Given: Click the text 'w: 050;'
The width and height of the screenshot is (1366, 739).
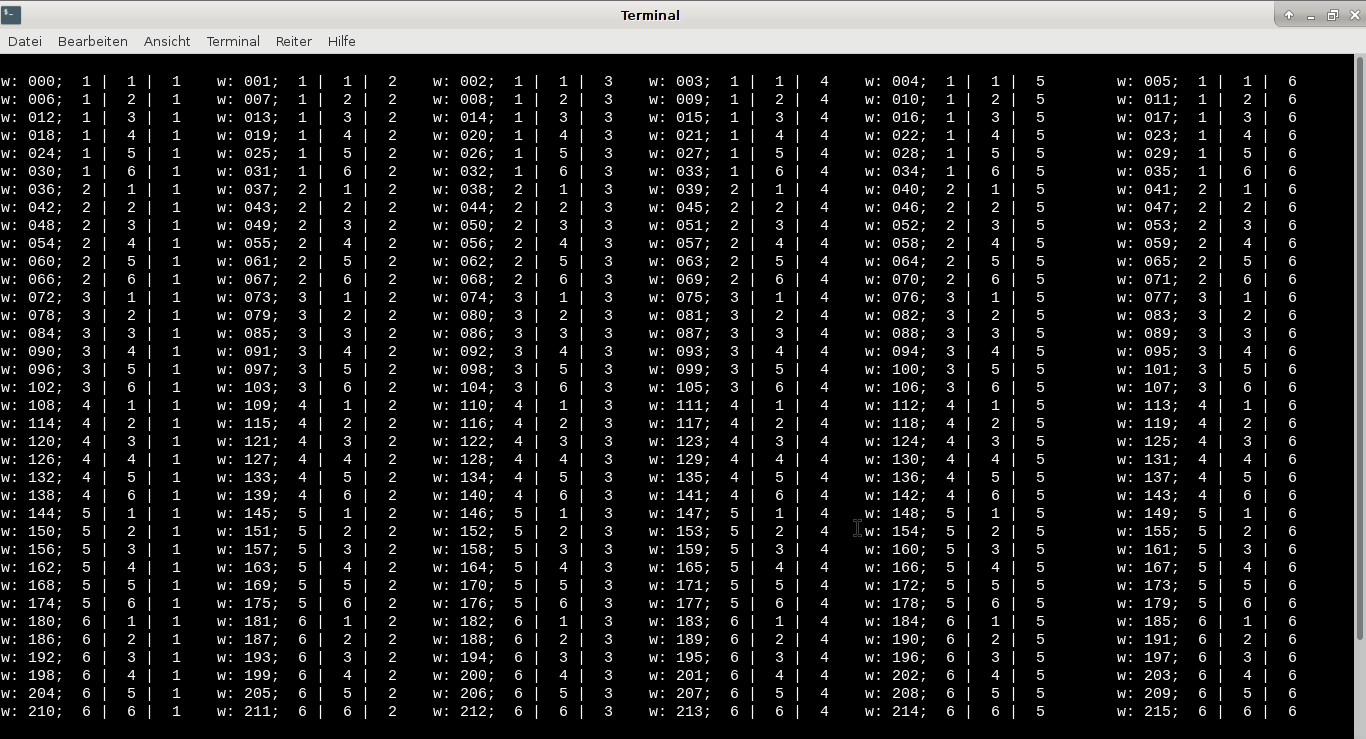Looking at the screenshot, I should 463,225.
